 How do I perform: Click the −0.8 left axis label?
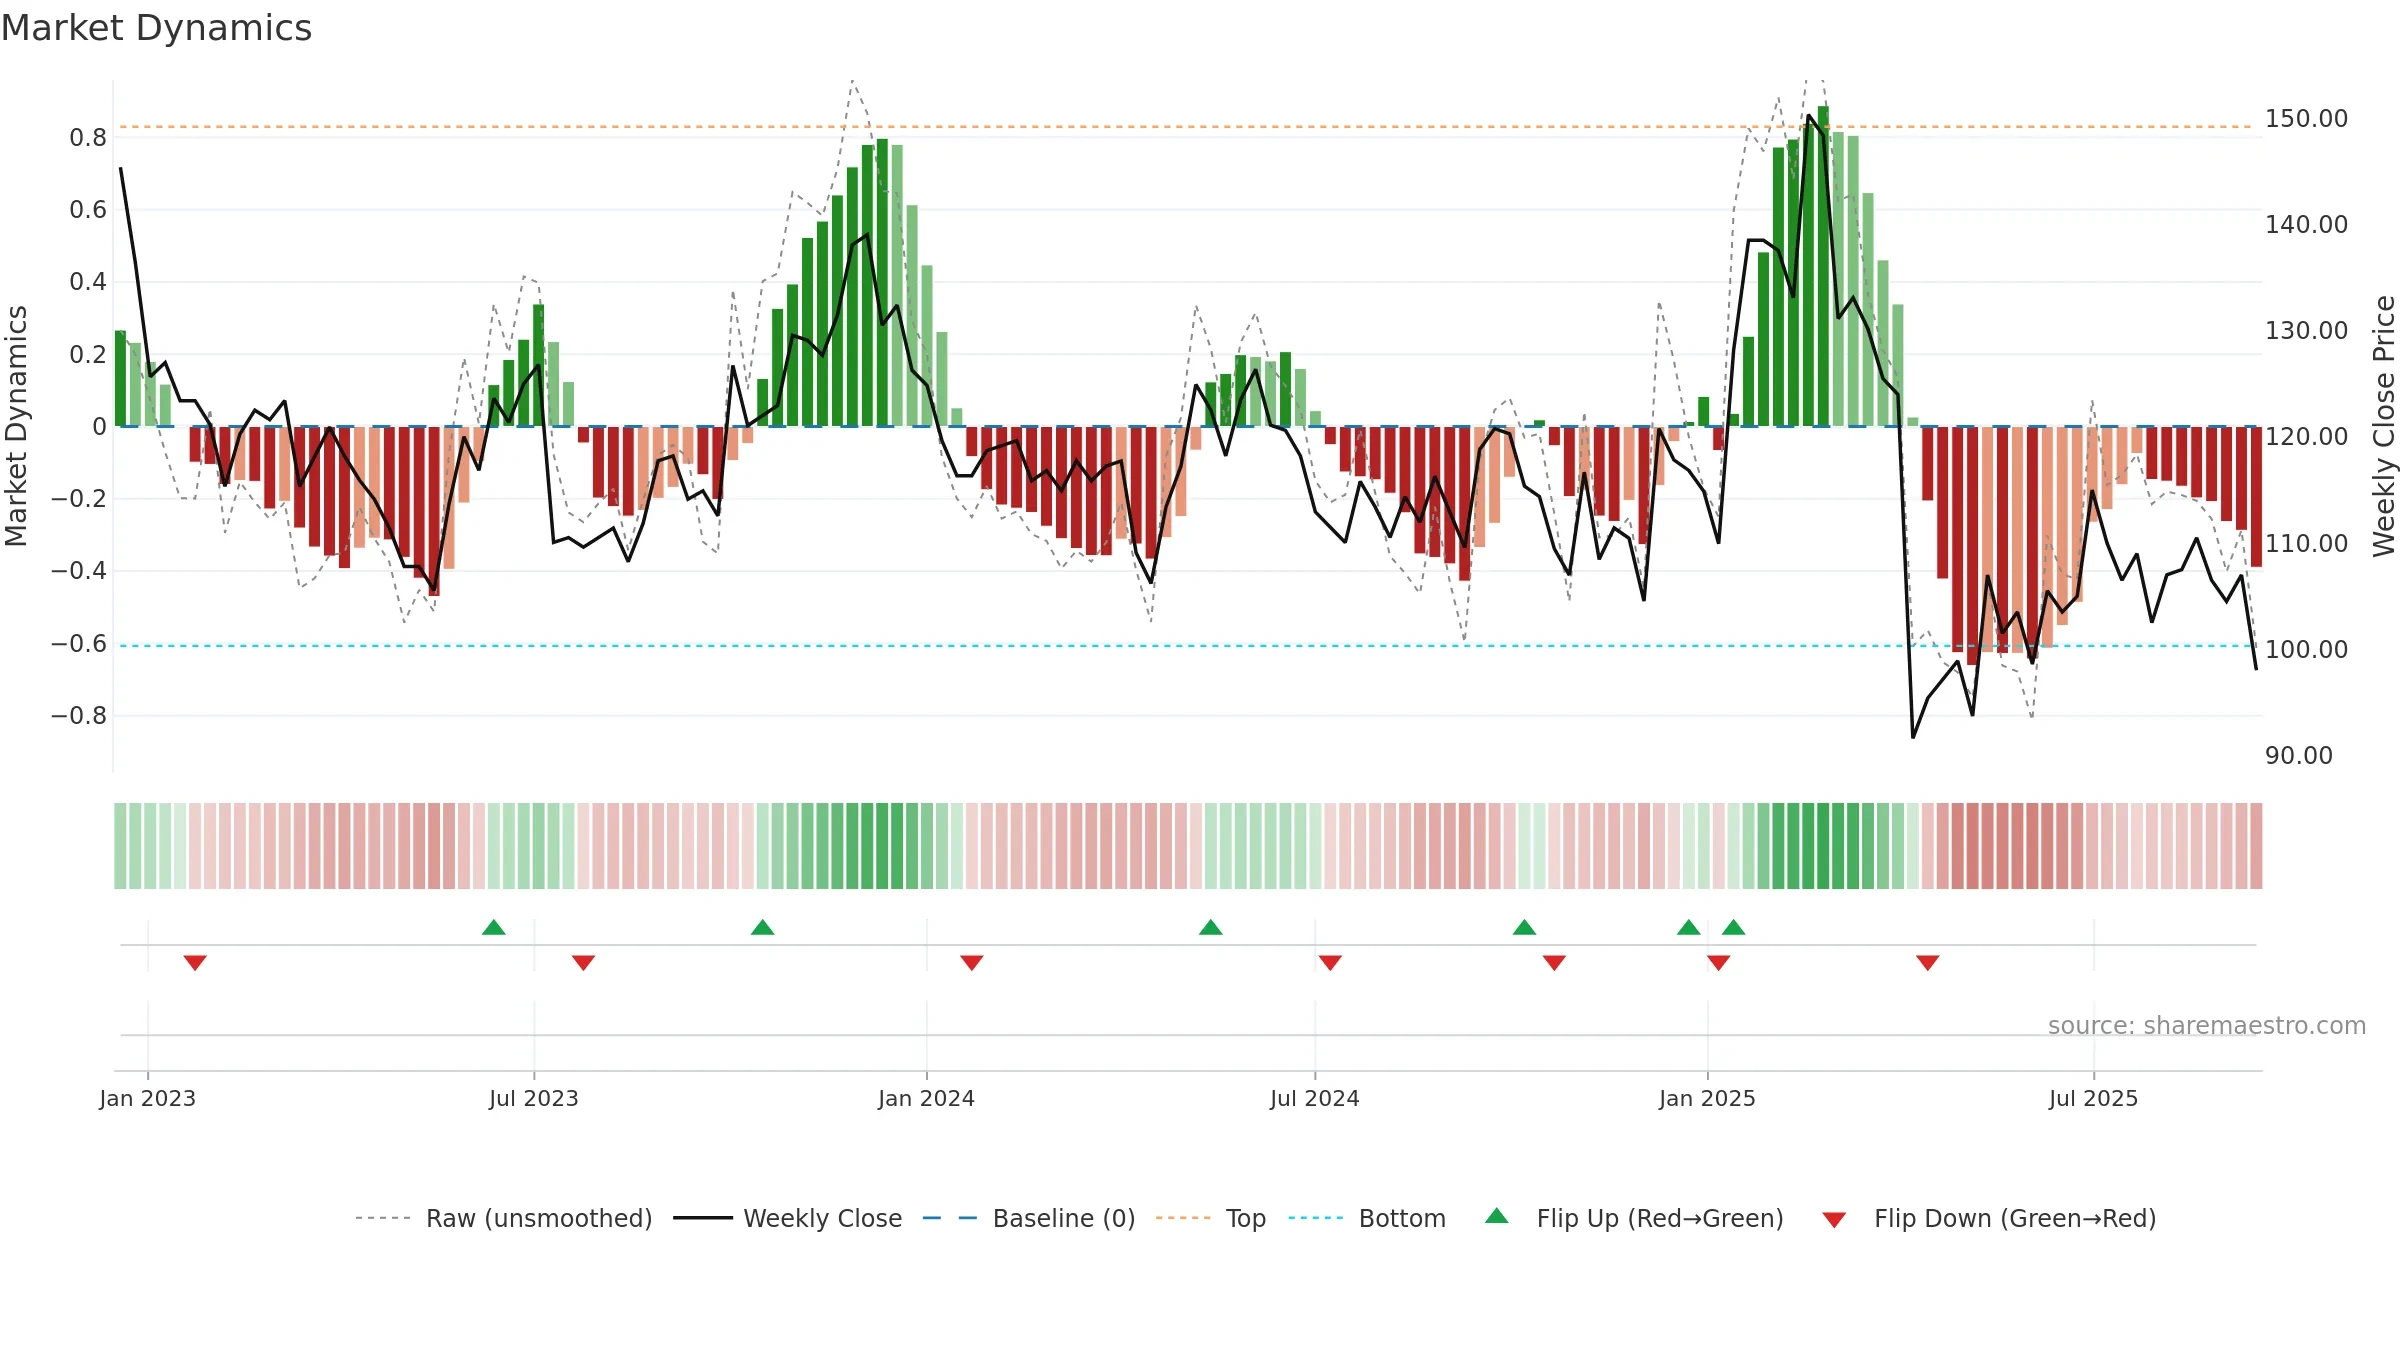point(79,715)
